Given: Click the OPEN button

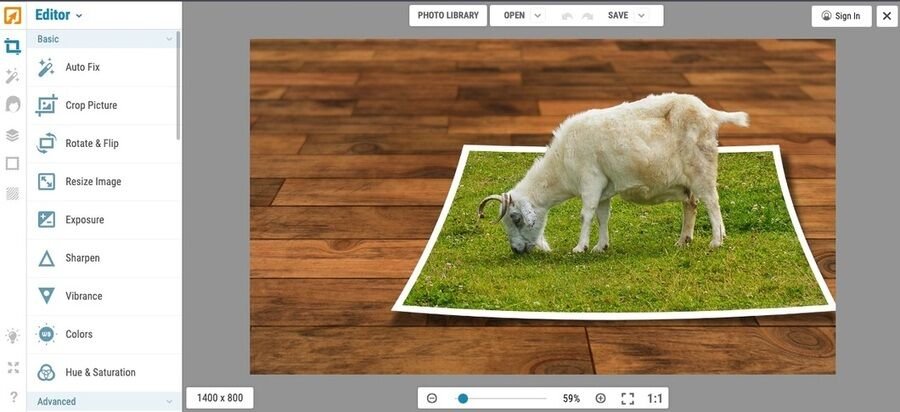Looking at the screenshot, I should pyautogui.click(x=514, y=15).
